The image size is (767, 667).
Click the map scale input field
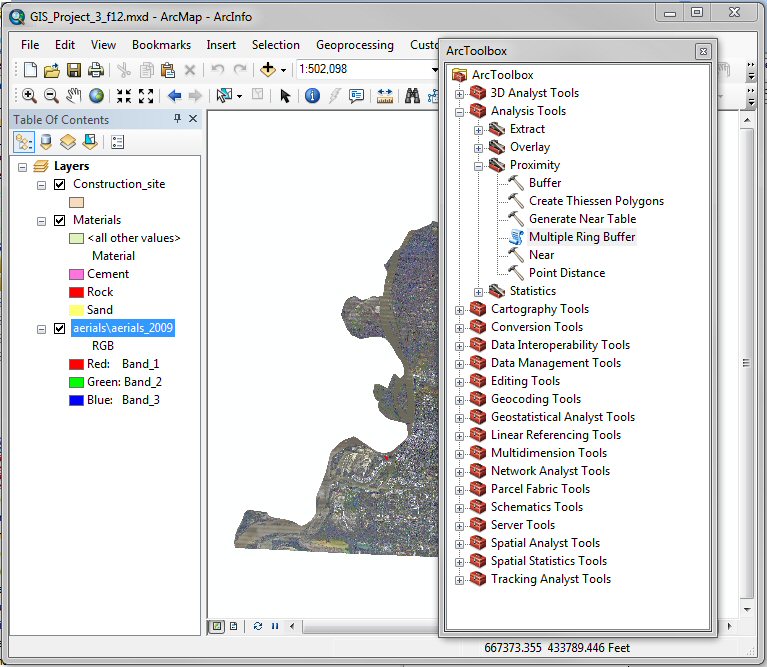click(x=363, y=69)
